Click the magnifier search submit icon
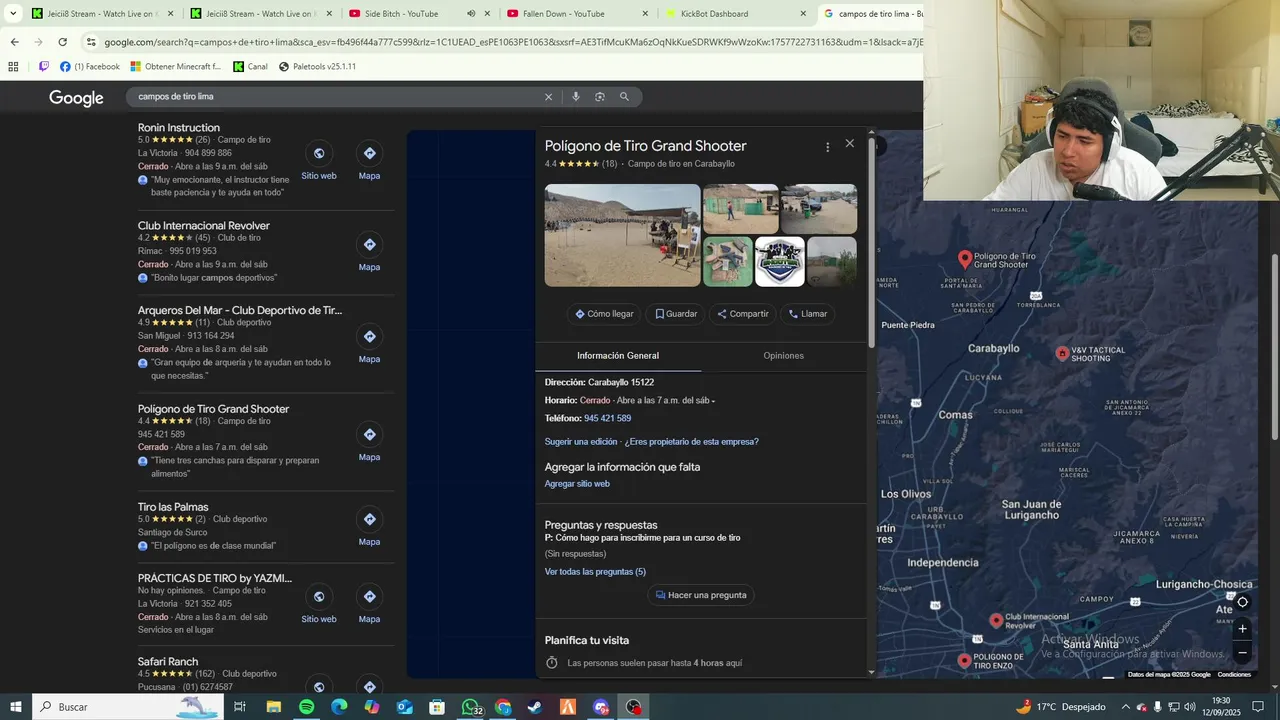 tap(624, 97)
